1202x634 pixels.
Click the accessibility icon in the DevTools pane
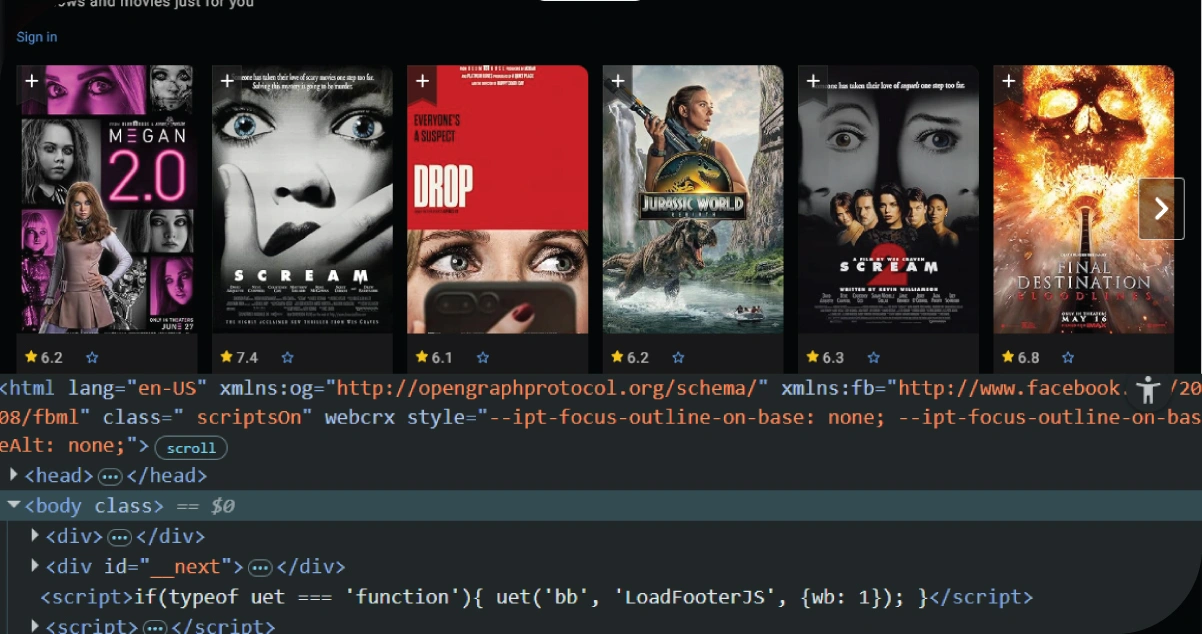click(x=1147, y=390)
